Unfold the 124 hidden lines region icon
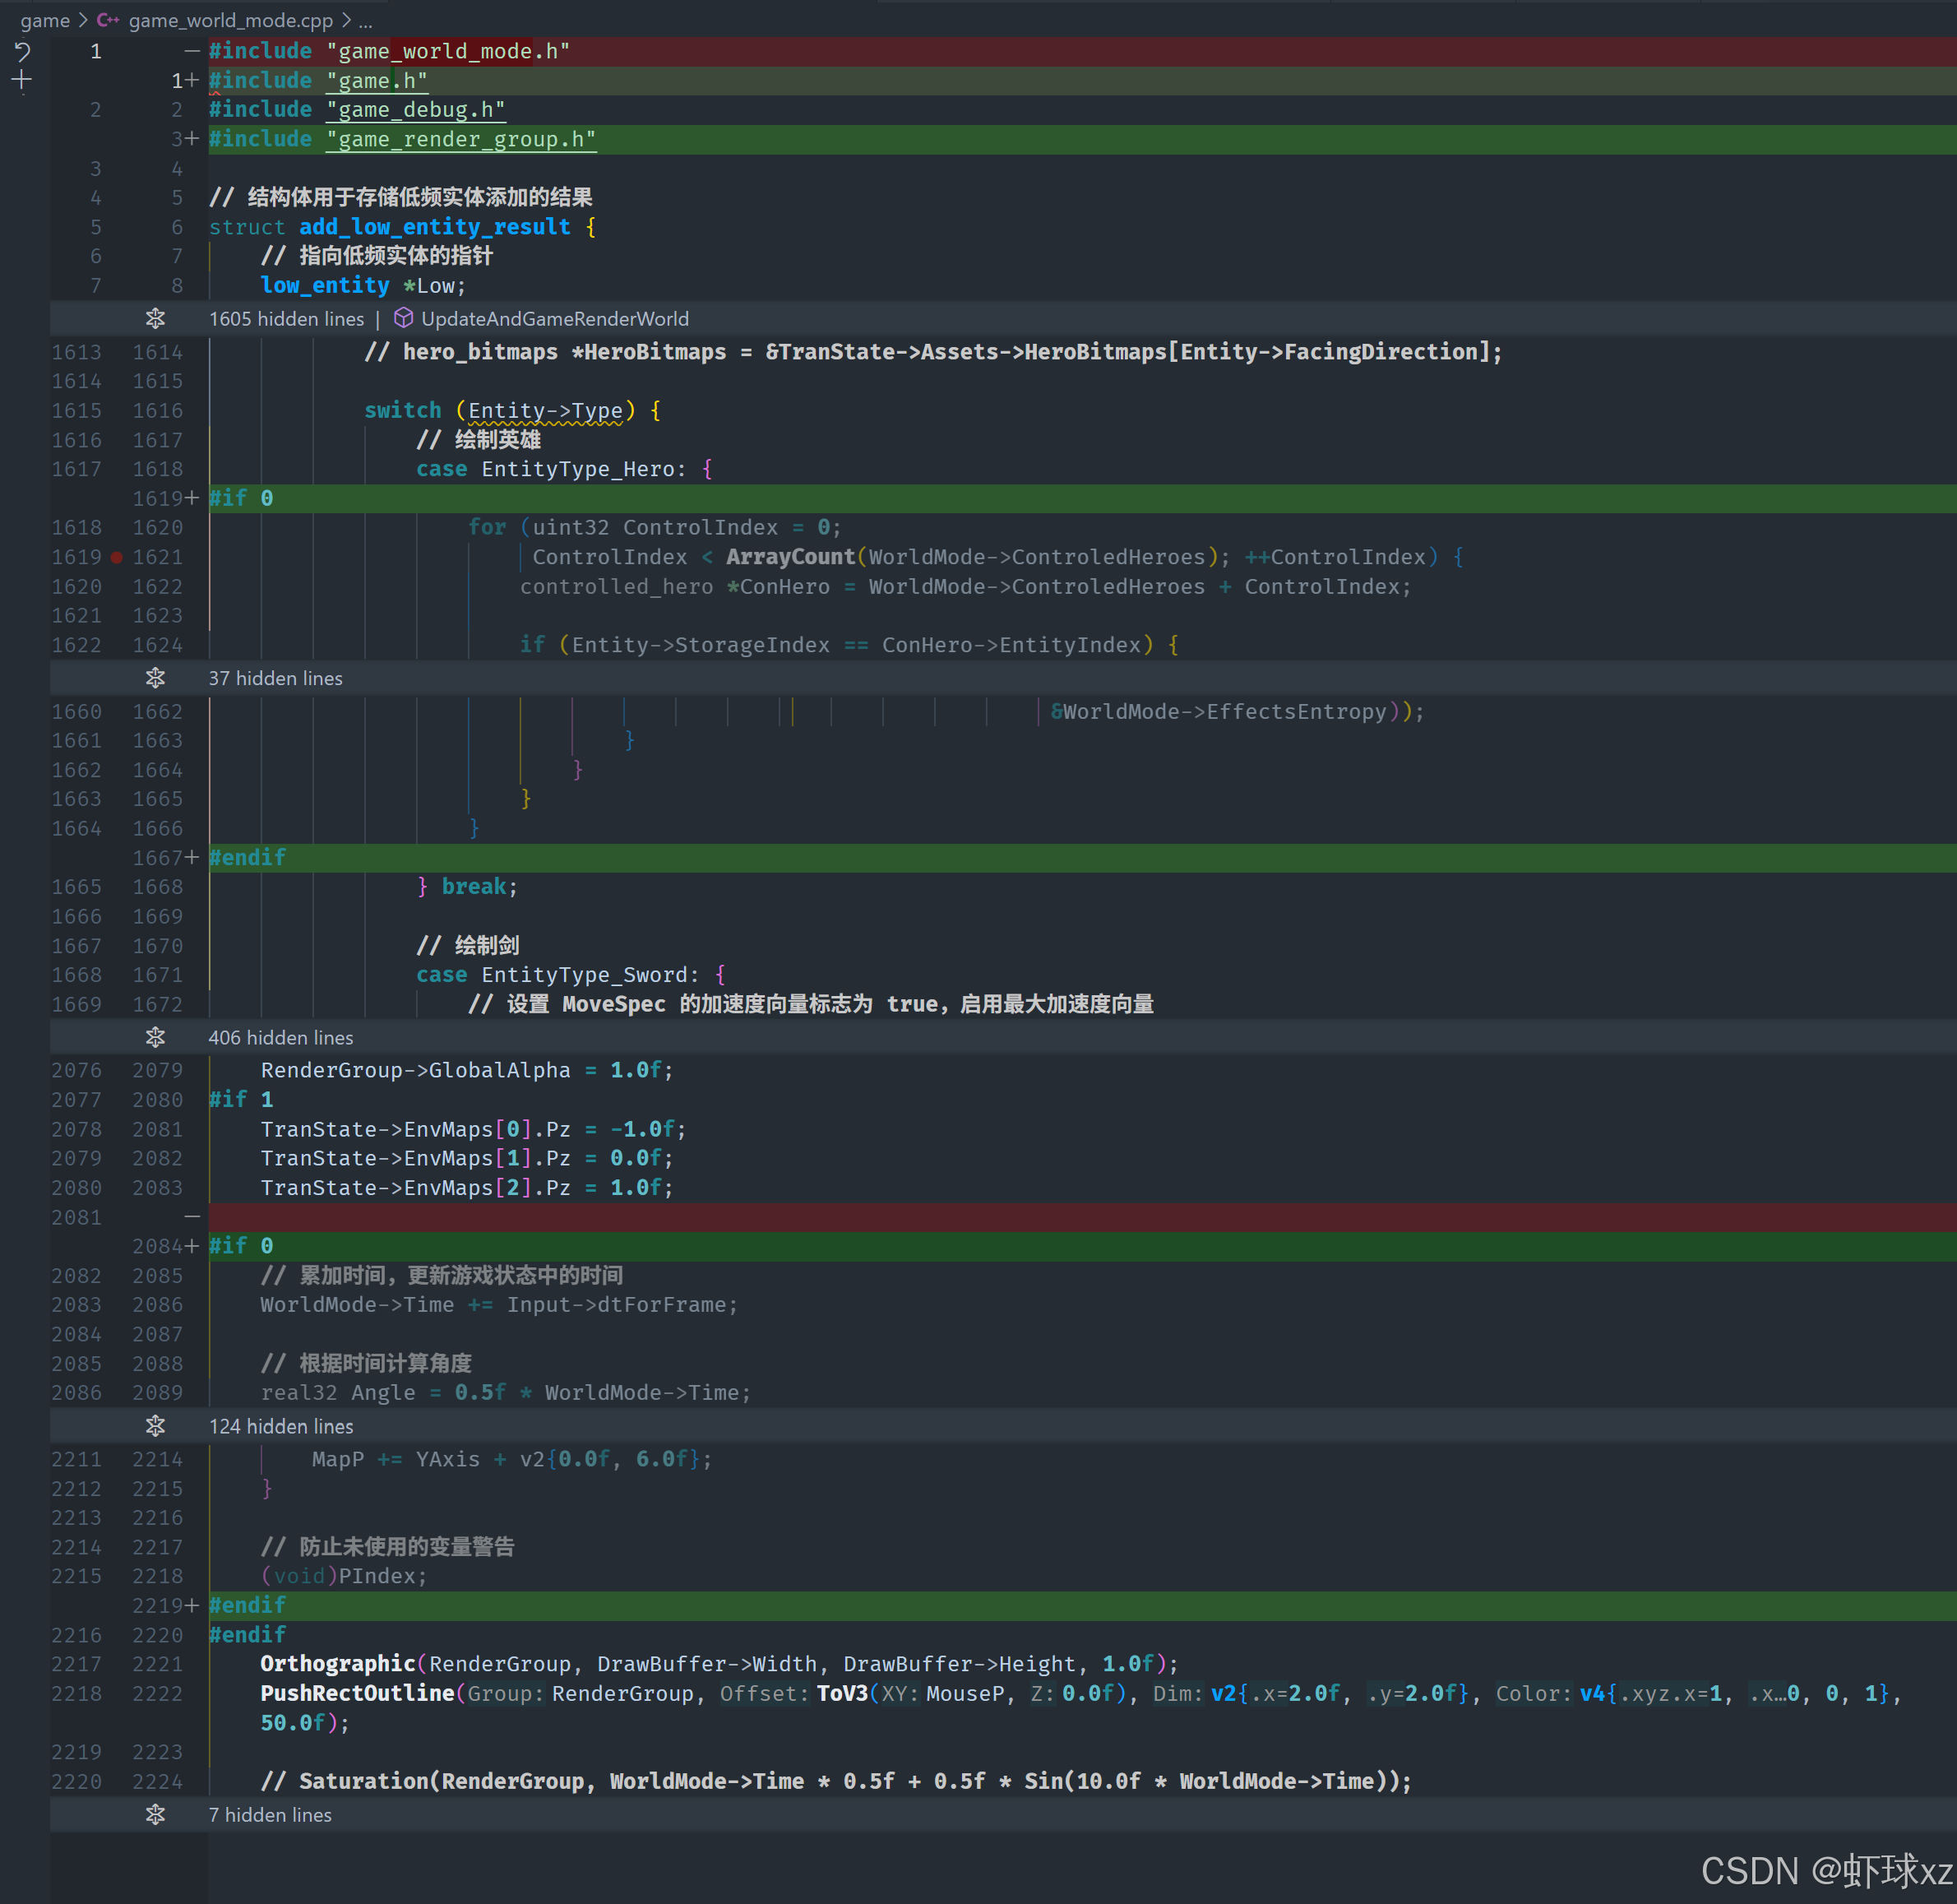 (x=155, y=1426)
